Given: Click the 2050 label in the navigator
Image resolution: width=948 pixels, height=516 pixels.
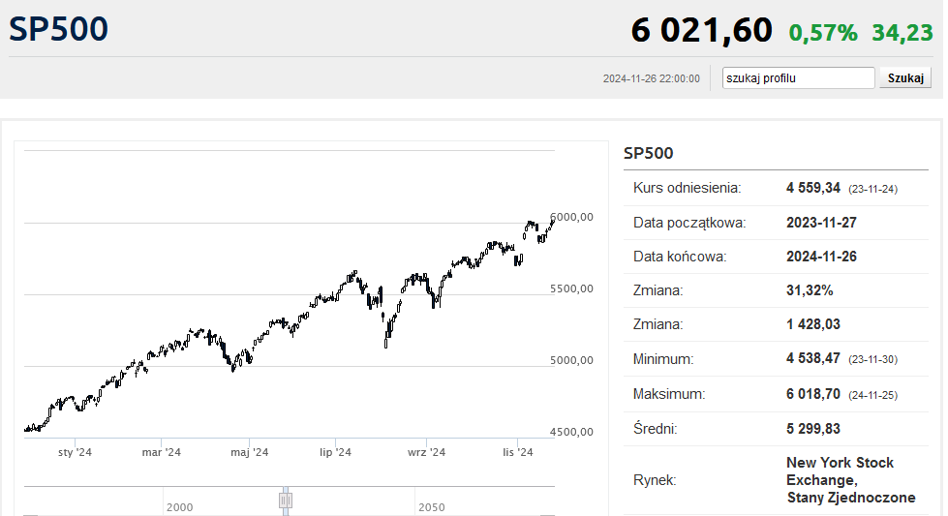Looking at the screenshot, I should [432, 507].
